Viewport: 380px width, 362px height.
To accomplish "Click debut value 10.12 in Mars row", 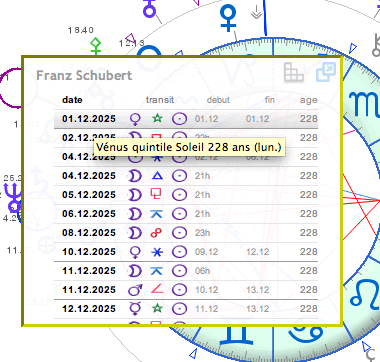I will [x=207, y=290].
